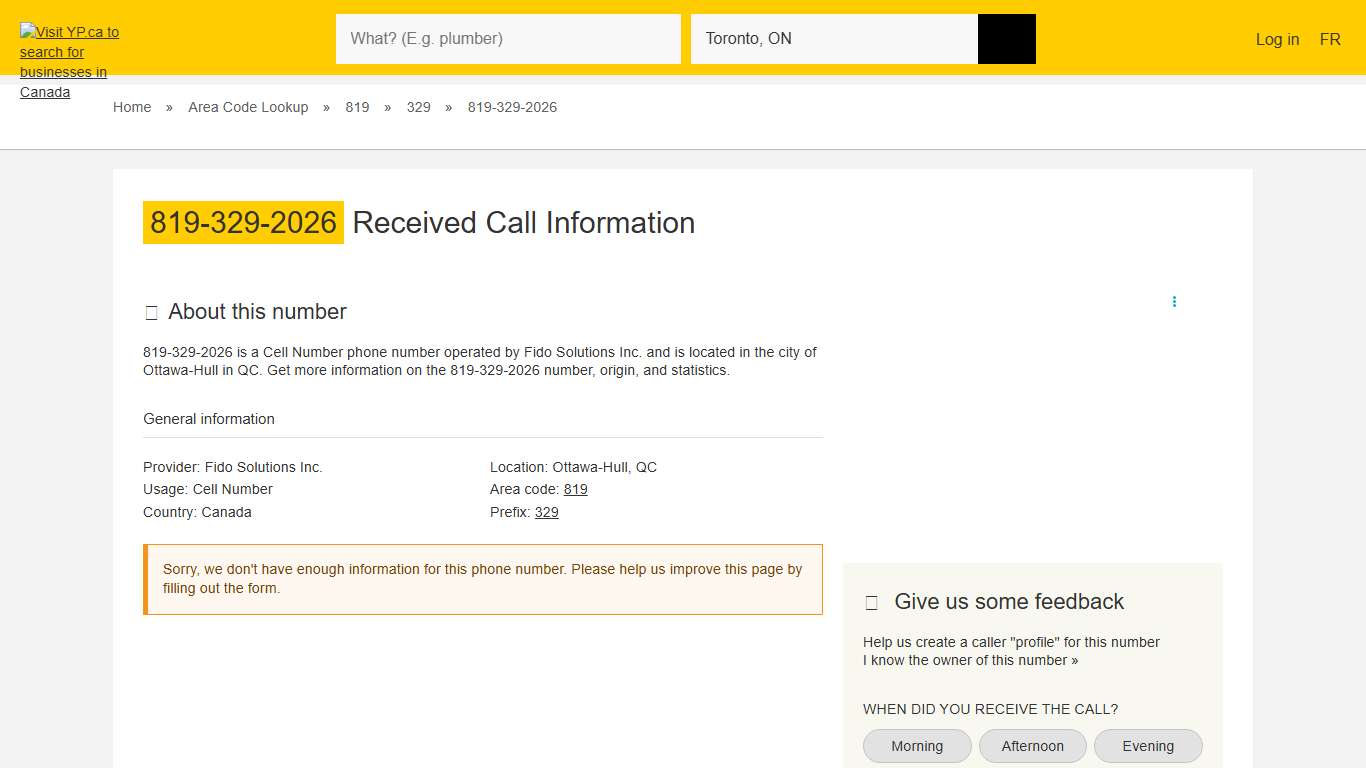Click the Give us some feedback icon
The image size is (1366, 768).
871,601
